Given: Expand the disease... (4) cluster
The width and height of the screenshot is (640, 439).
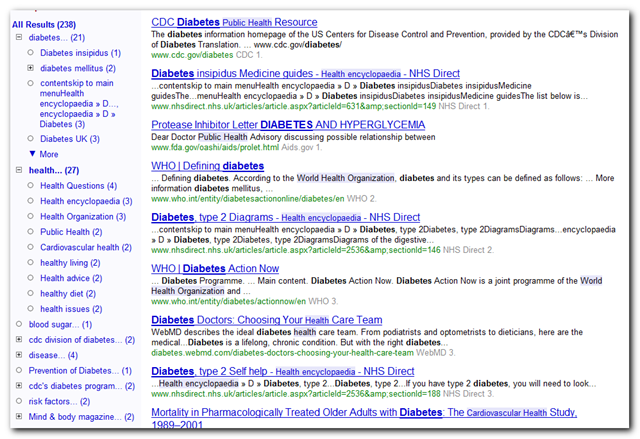Looking at the screenshot, I should [19, 355].
